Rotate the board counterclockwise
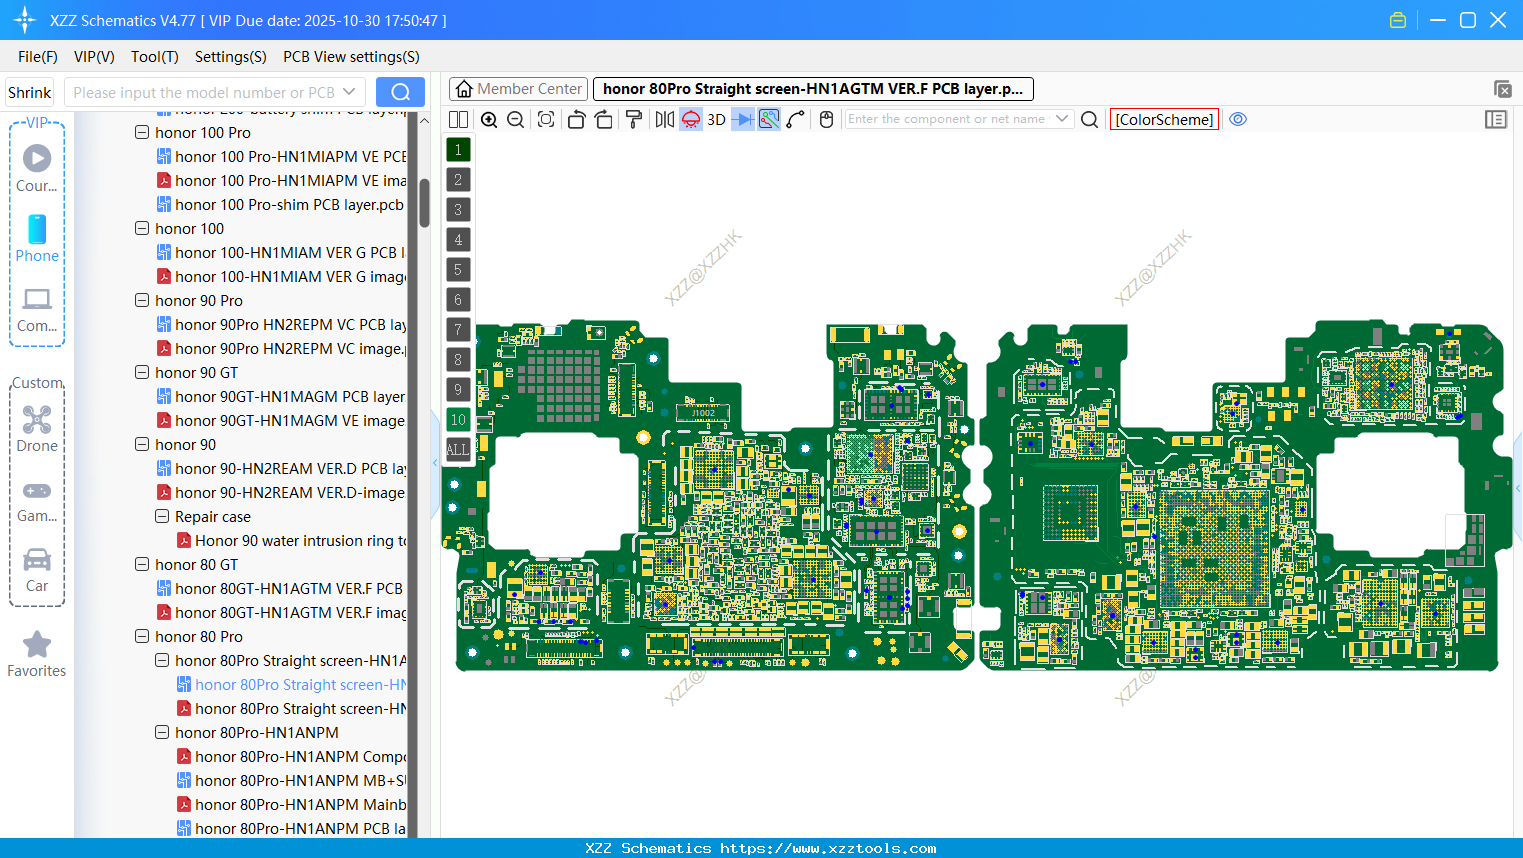 click(x=576, y=119)
